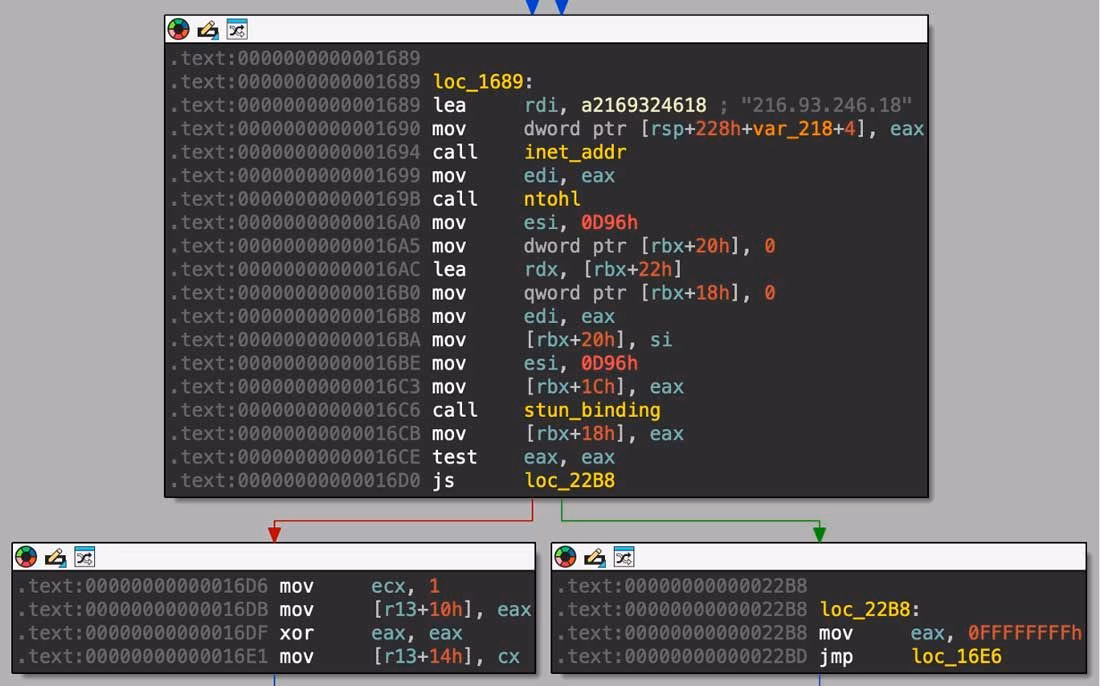Select the mov eax, 0FFFFFFFFh instruction
Viewport: 1100px width, 686px height.
pyautogui.click(x=950, y=633)
